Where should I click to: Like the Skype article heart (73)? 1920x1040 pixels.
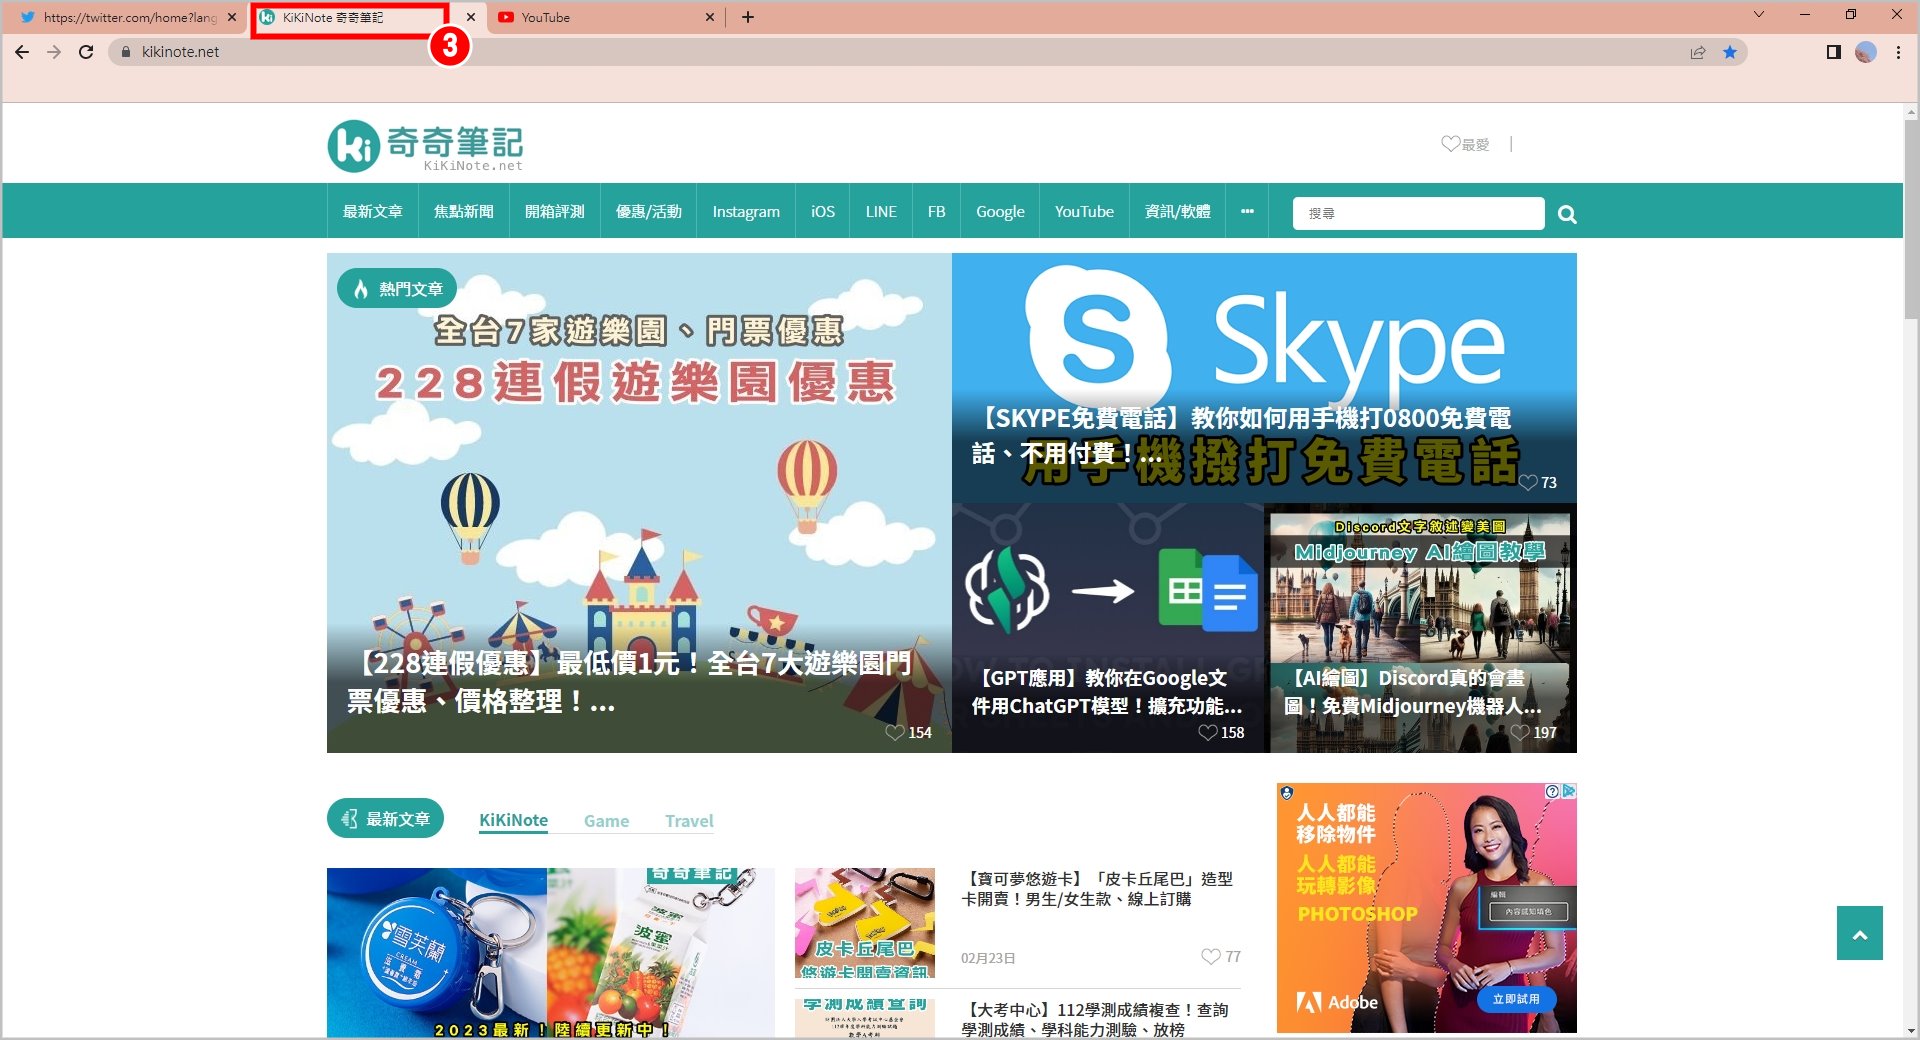coord(1528,482)
